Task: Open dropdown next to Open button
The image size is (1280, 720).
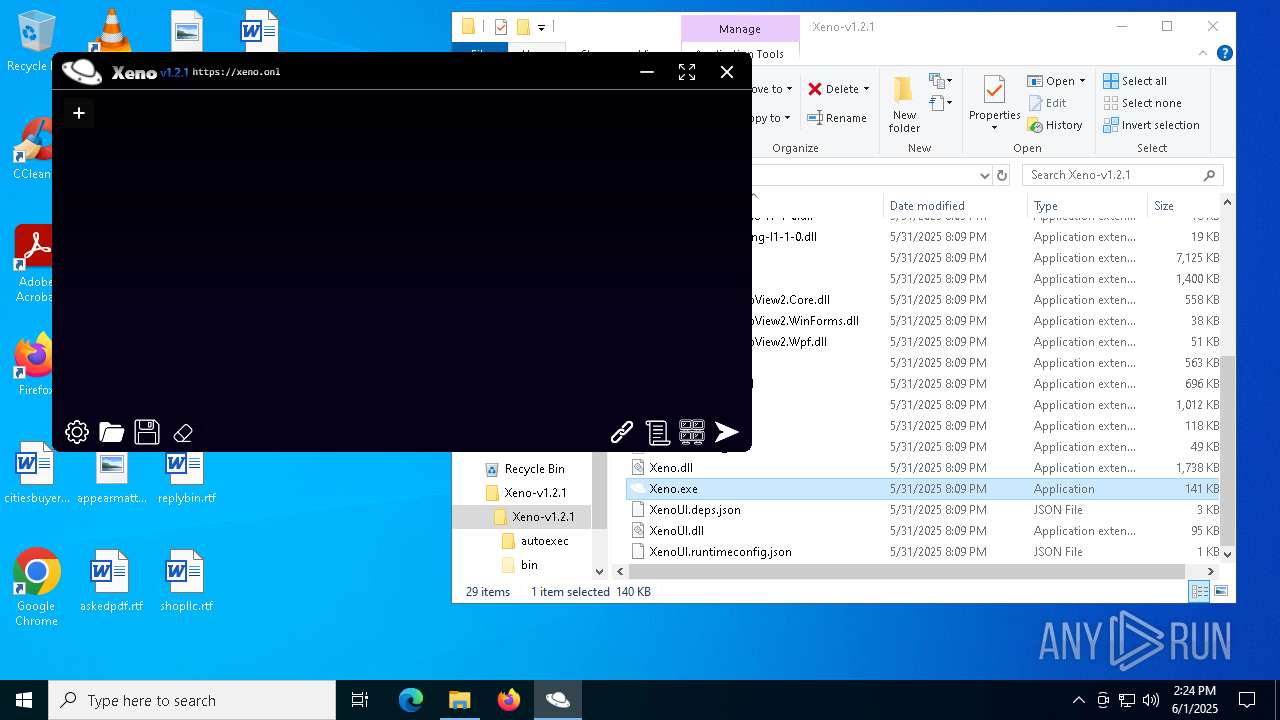Action: (x=1082, y=81)
